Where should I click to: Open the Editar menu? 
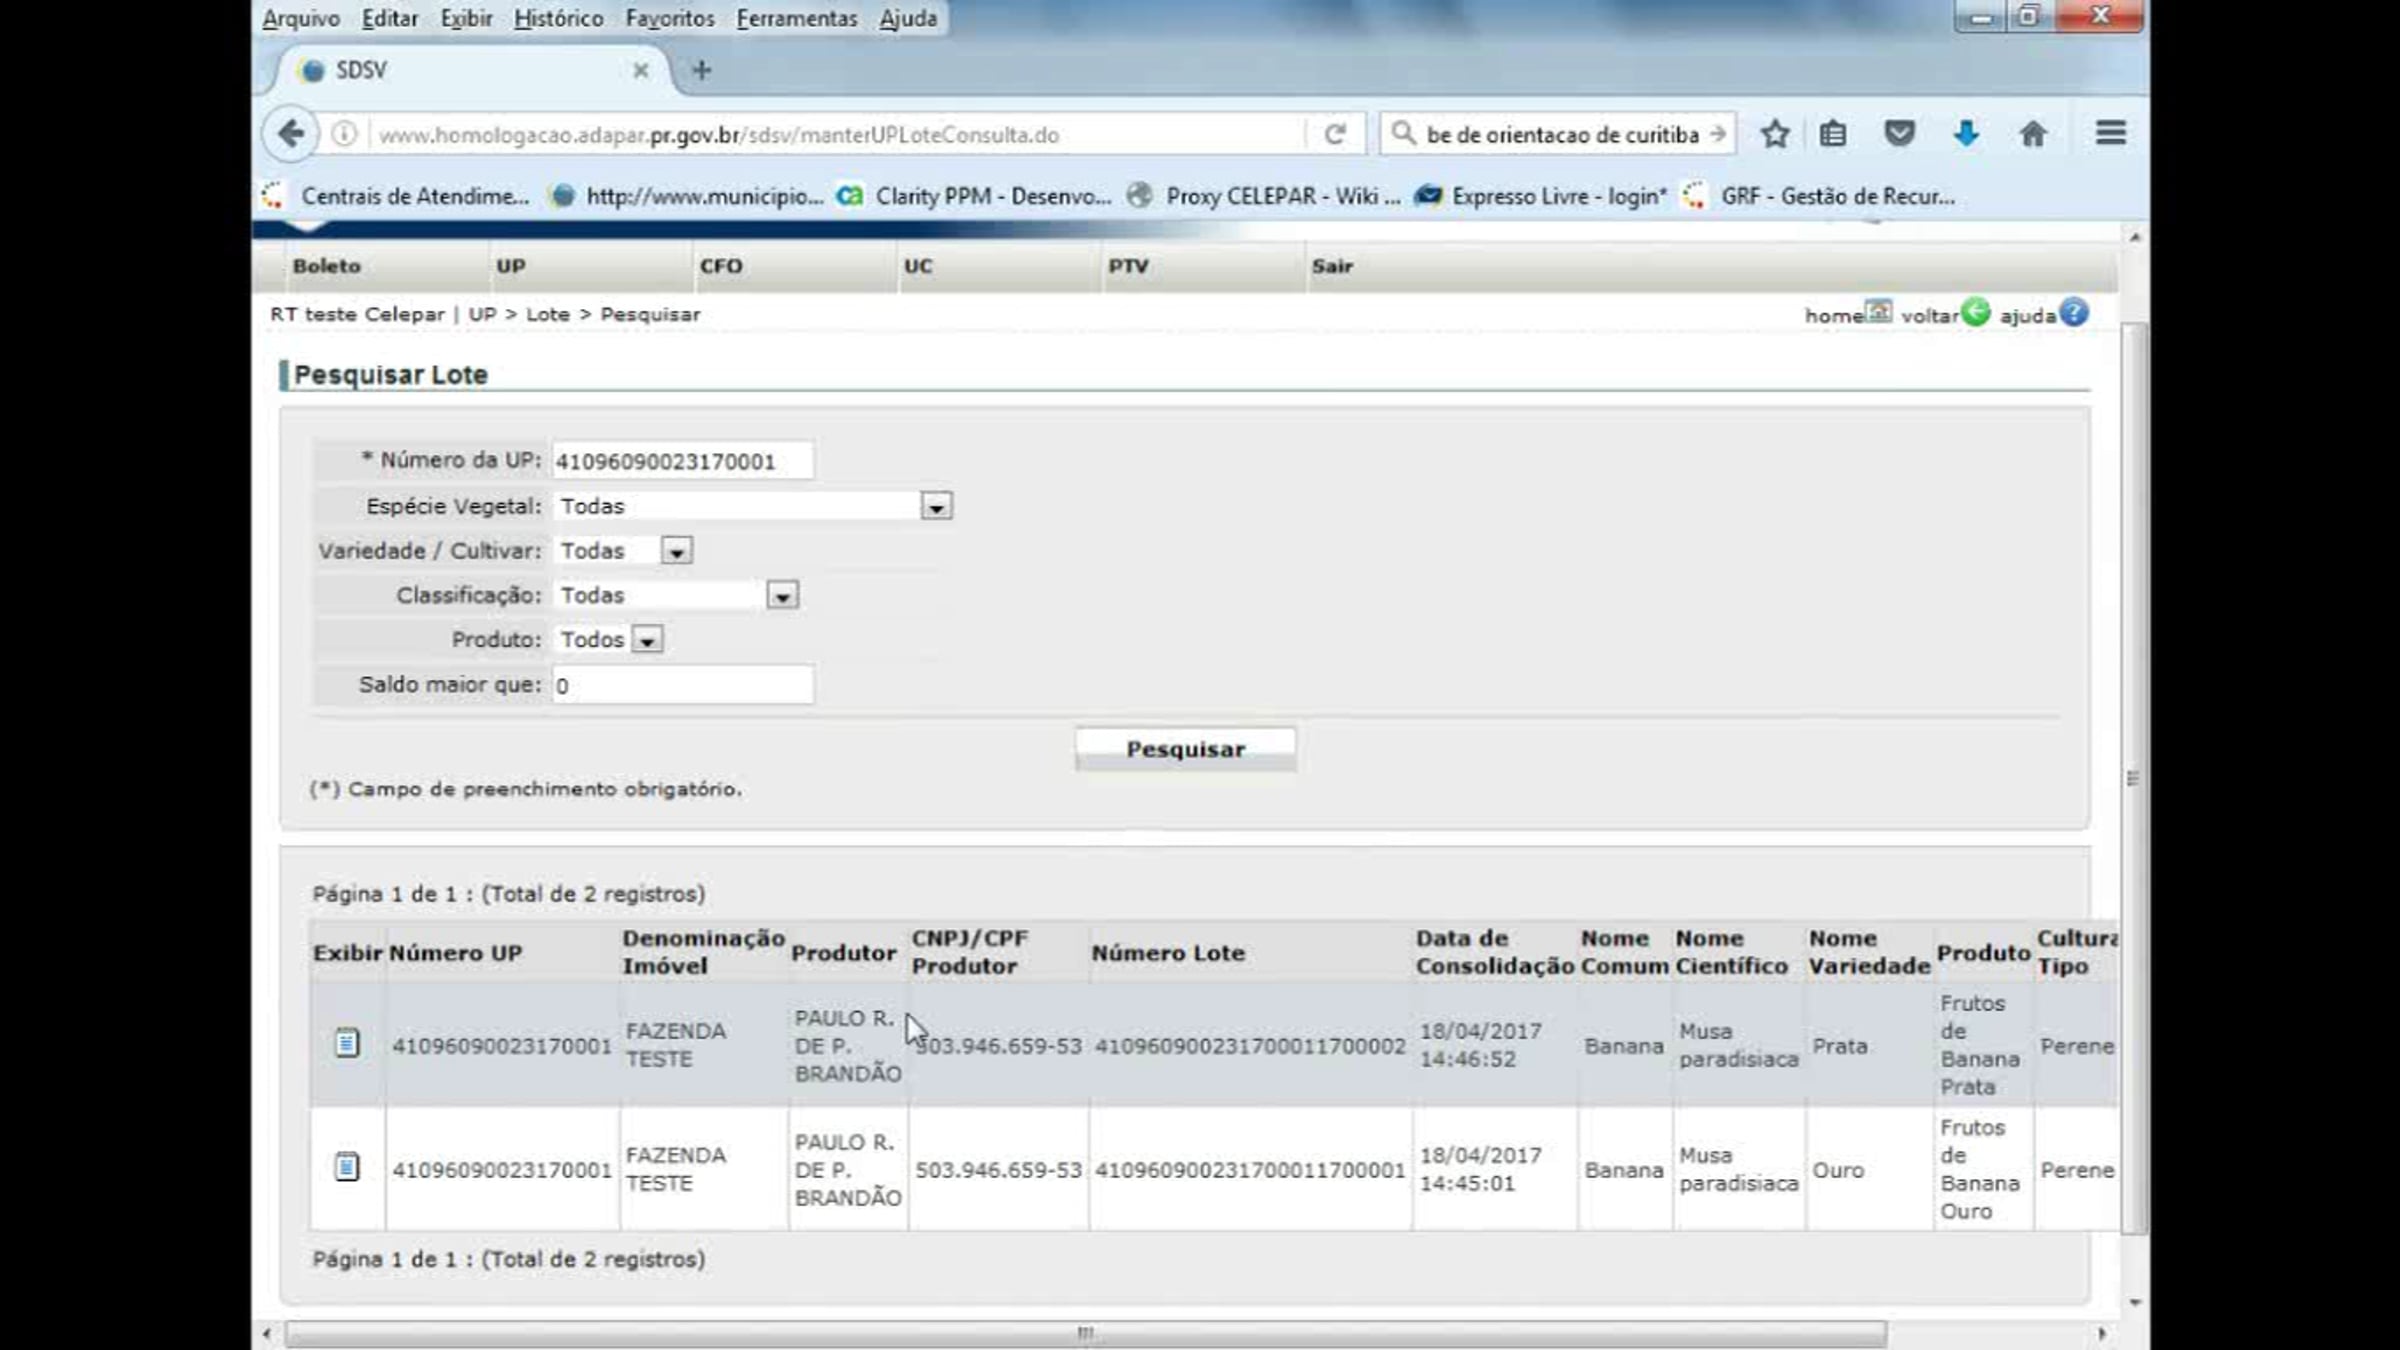390,18
